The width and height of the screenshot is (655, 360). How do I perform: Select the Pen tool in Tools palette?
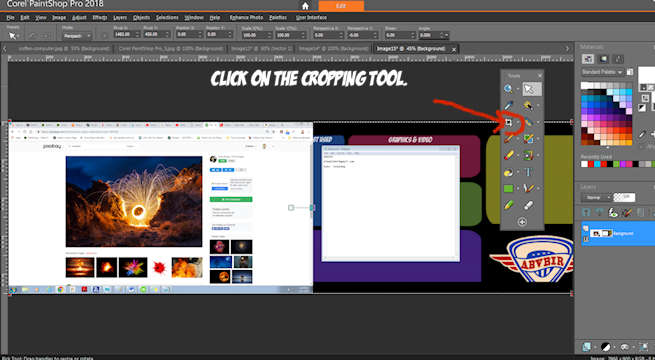tap(528, 188)
